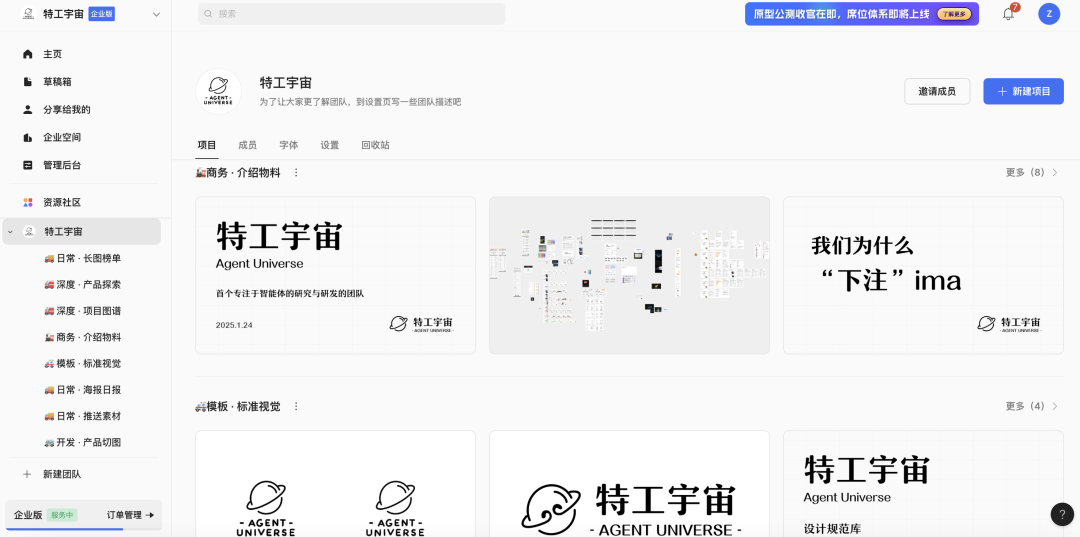Open the notification bell icon
Screen dimensions: 1080x537
1008,14
